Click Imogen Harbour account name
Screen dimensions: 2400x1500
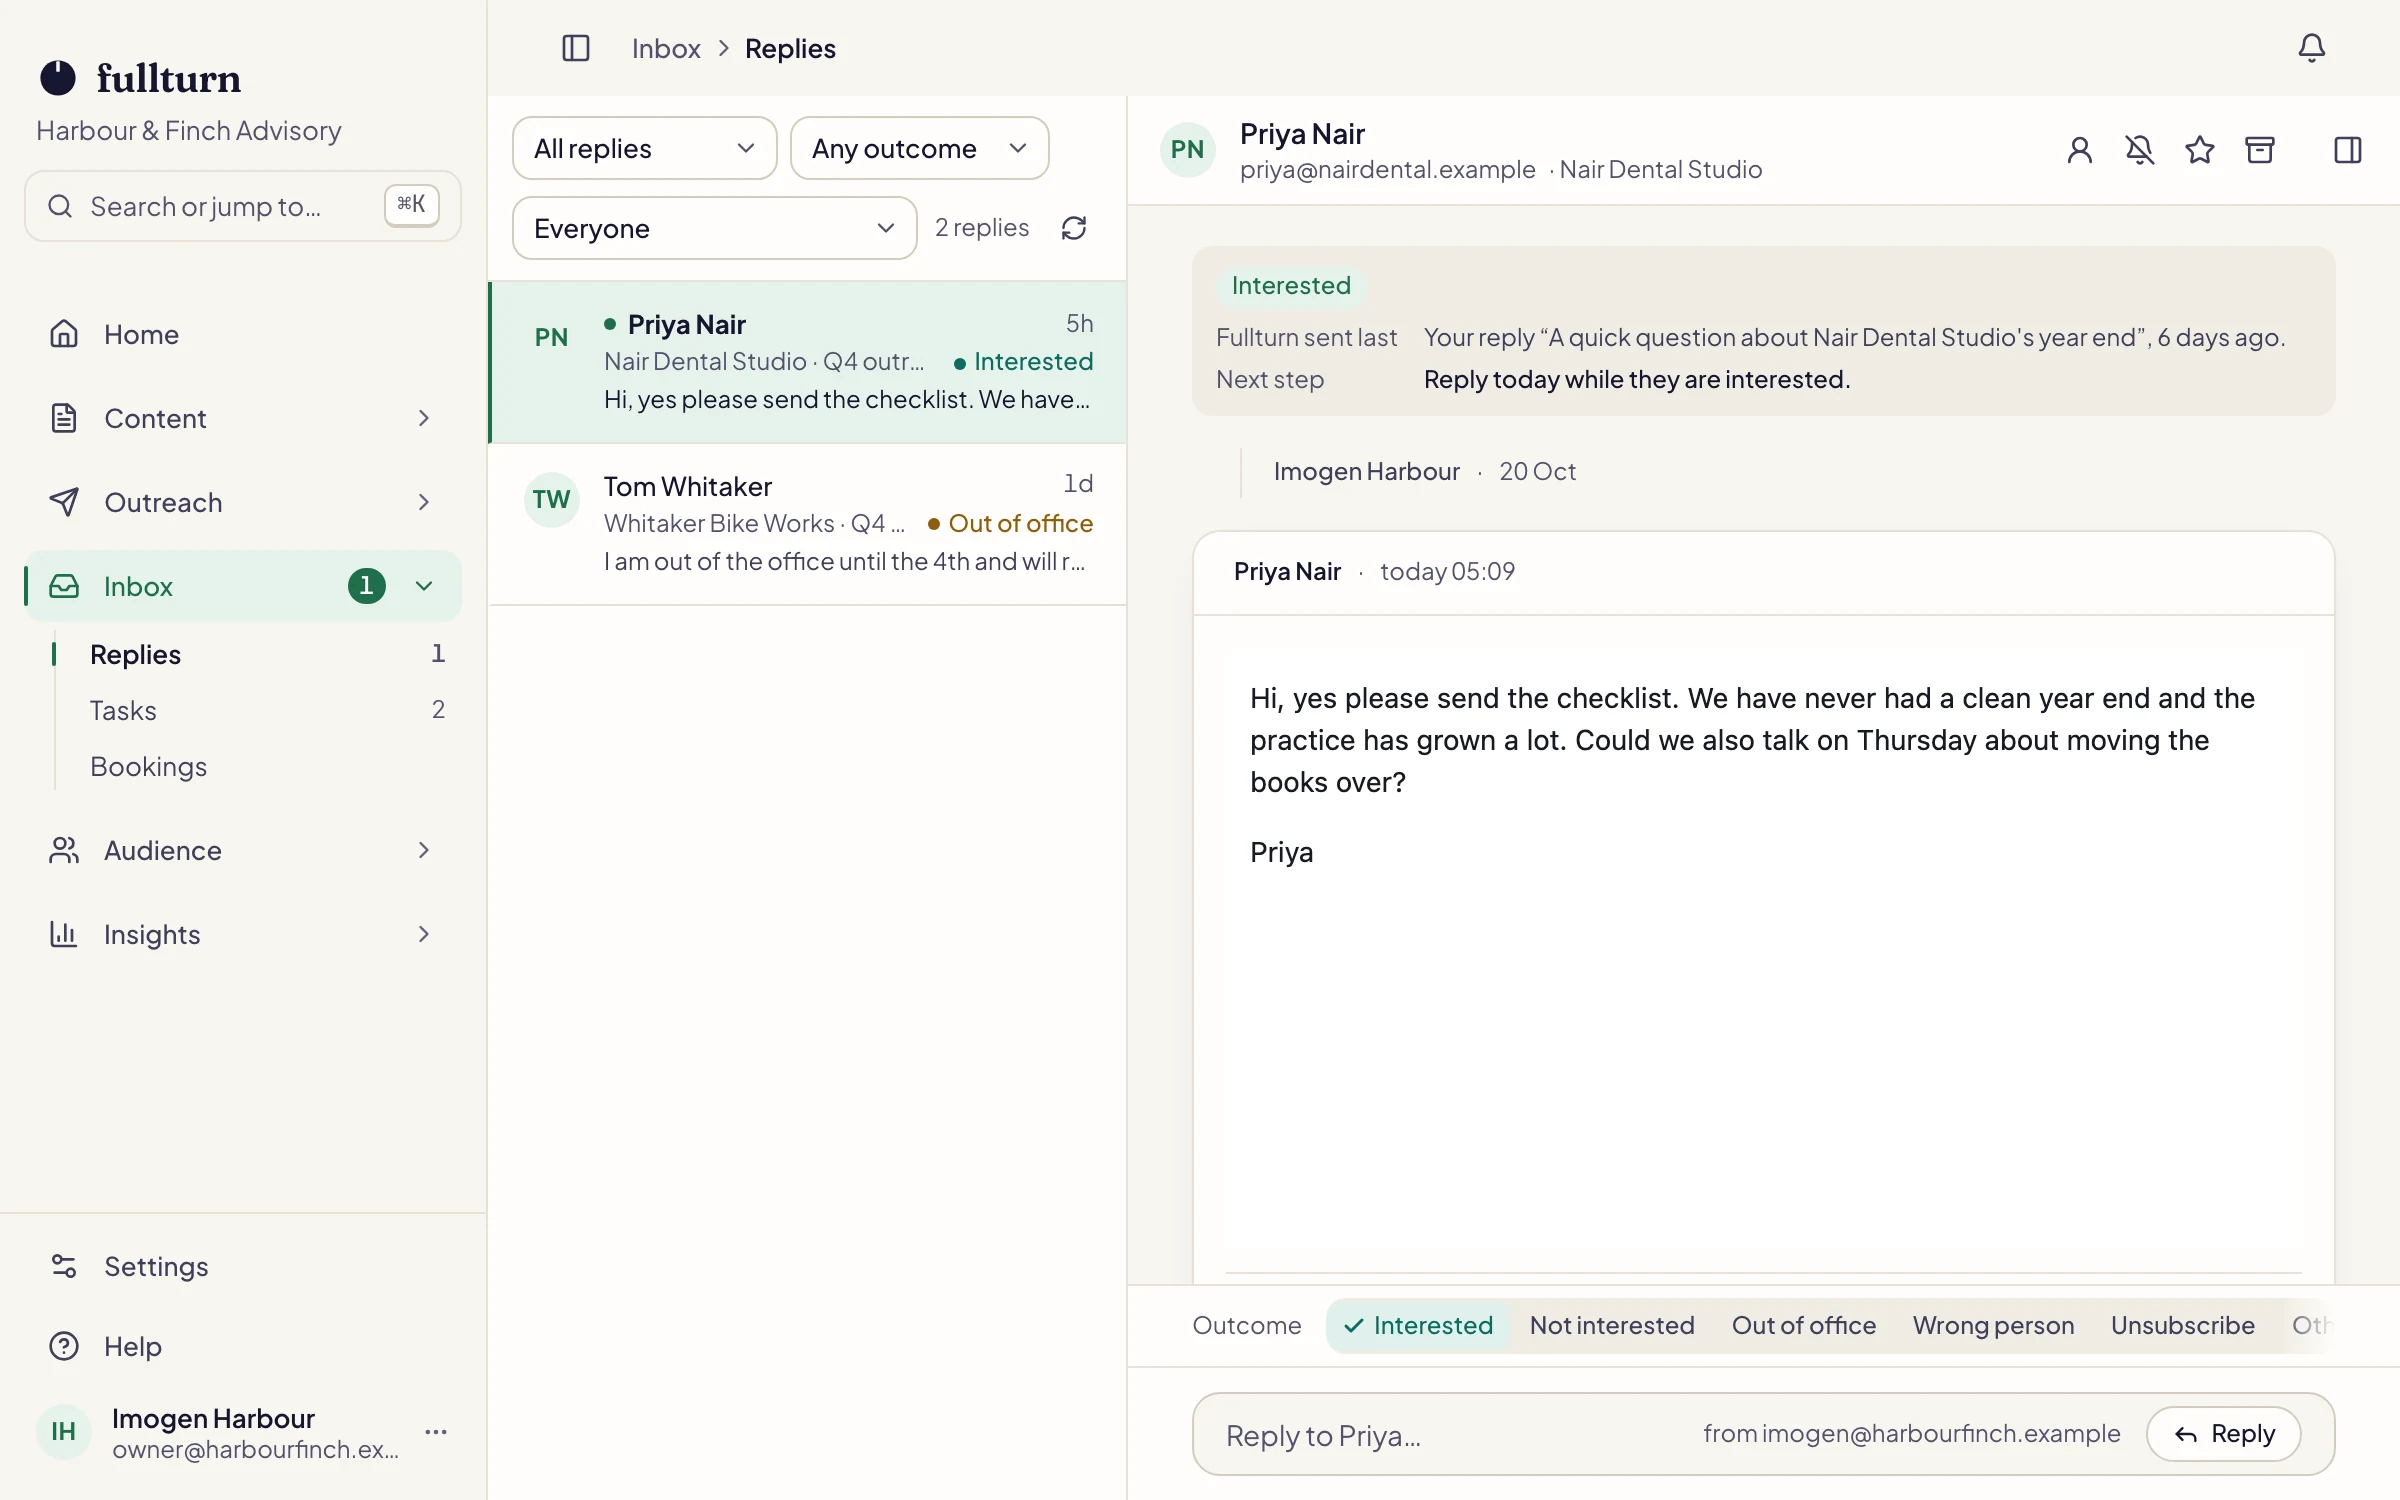[x=213, y=1418]
